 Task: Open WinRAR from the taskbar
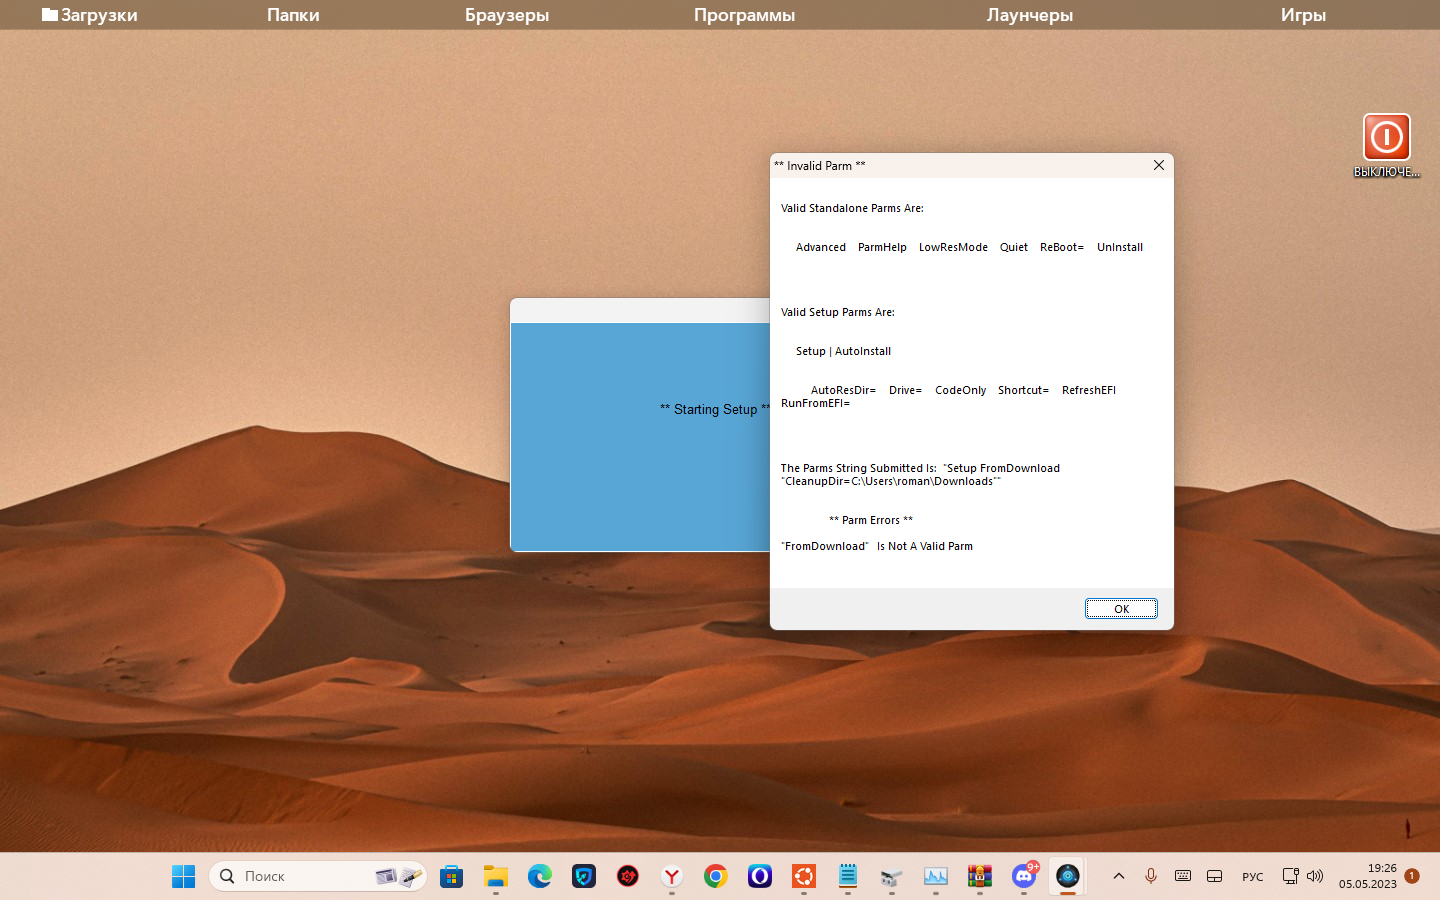click(980, 876)
